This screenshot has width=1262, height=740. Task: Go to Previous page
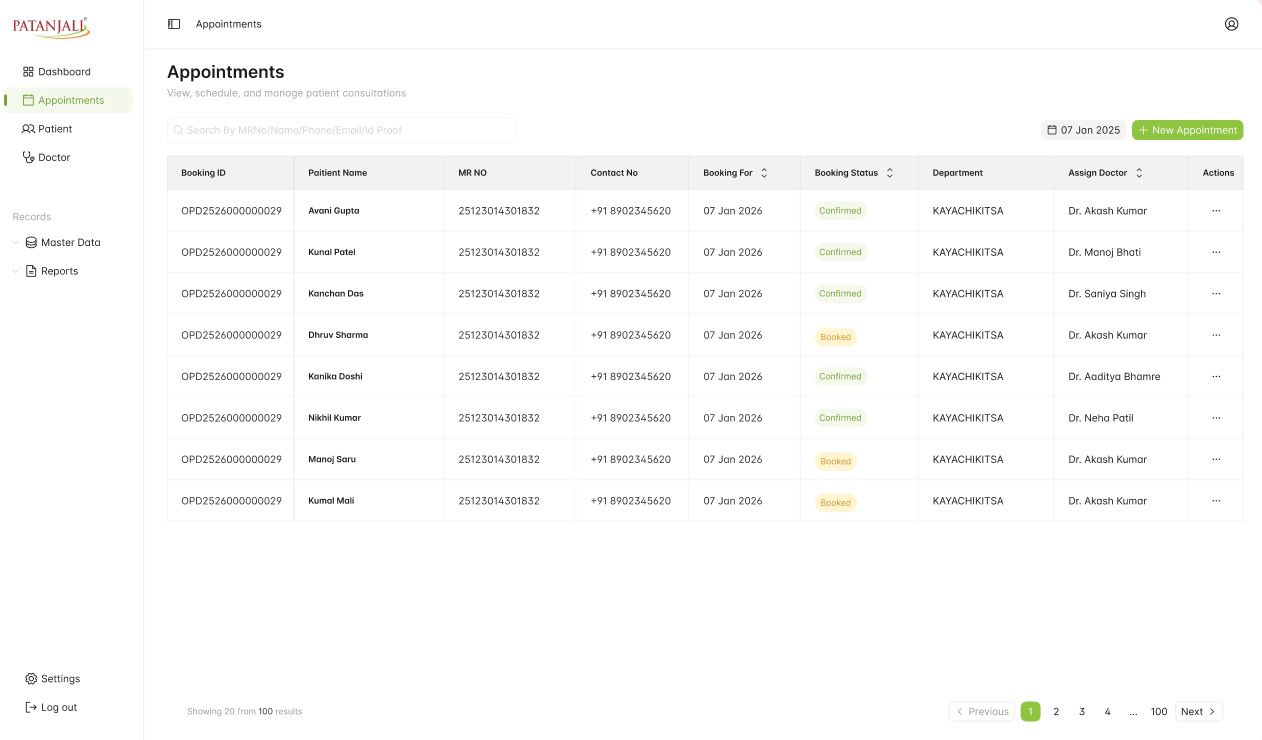(981, 712)
